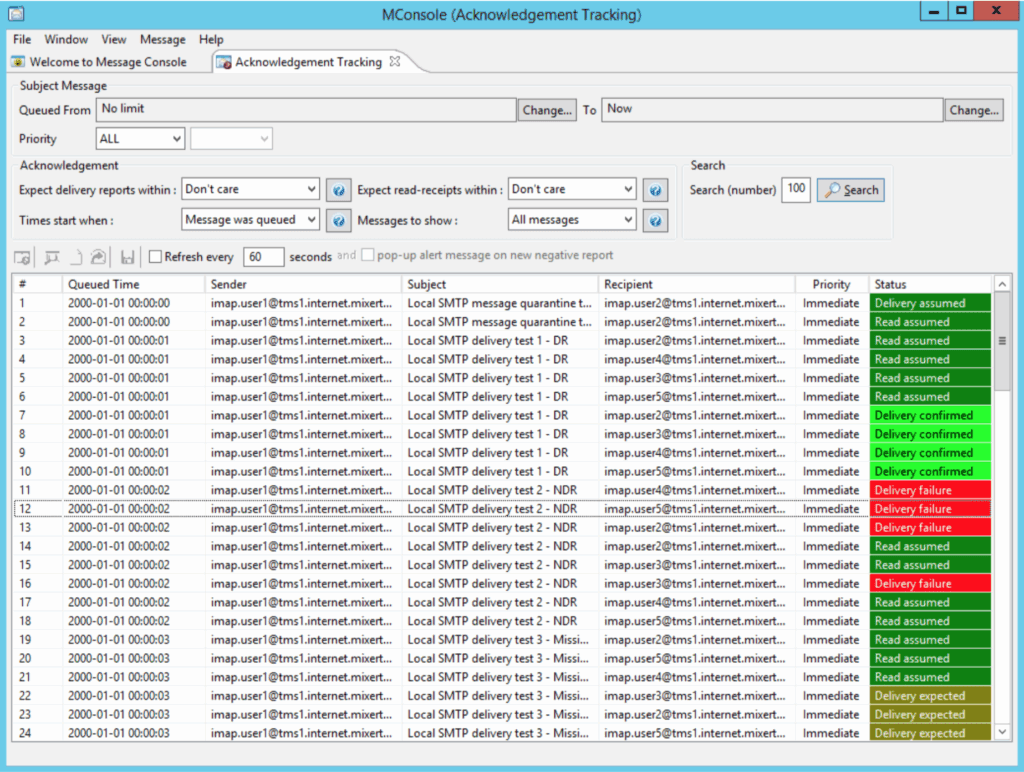Click the refresh seconds input field
Image resolution: width=1024 pixels, height=772 pixels.
coord(264,257)
